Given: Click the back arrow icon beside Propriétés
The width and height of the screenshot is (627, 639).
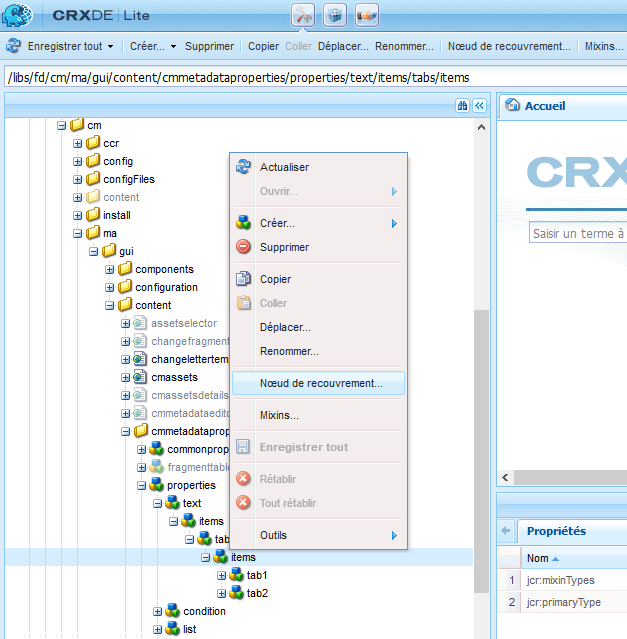Looking at the screenshot, I should [506, 531].
